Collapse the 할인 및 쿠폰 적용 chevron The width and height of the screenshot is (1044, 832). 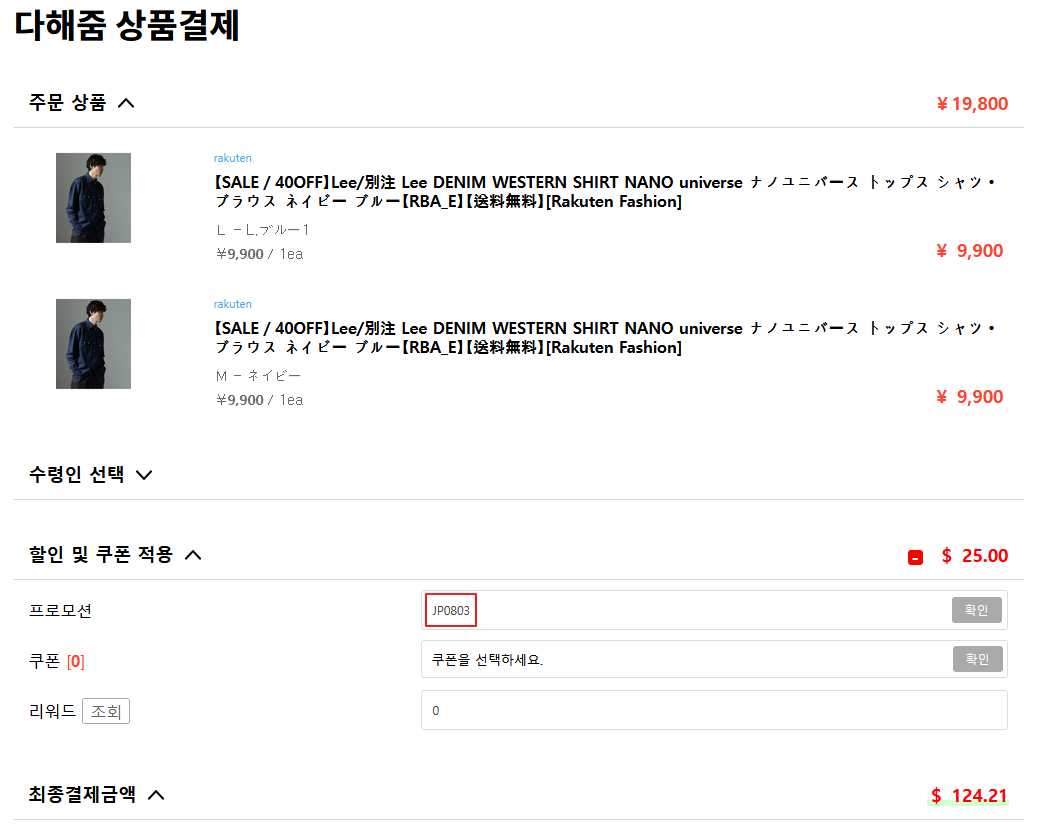point(193,555)
